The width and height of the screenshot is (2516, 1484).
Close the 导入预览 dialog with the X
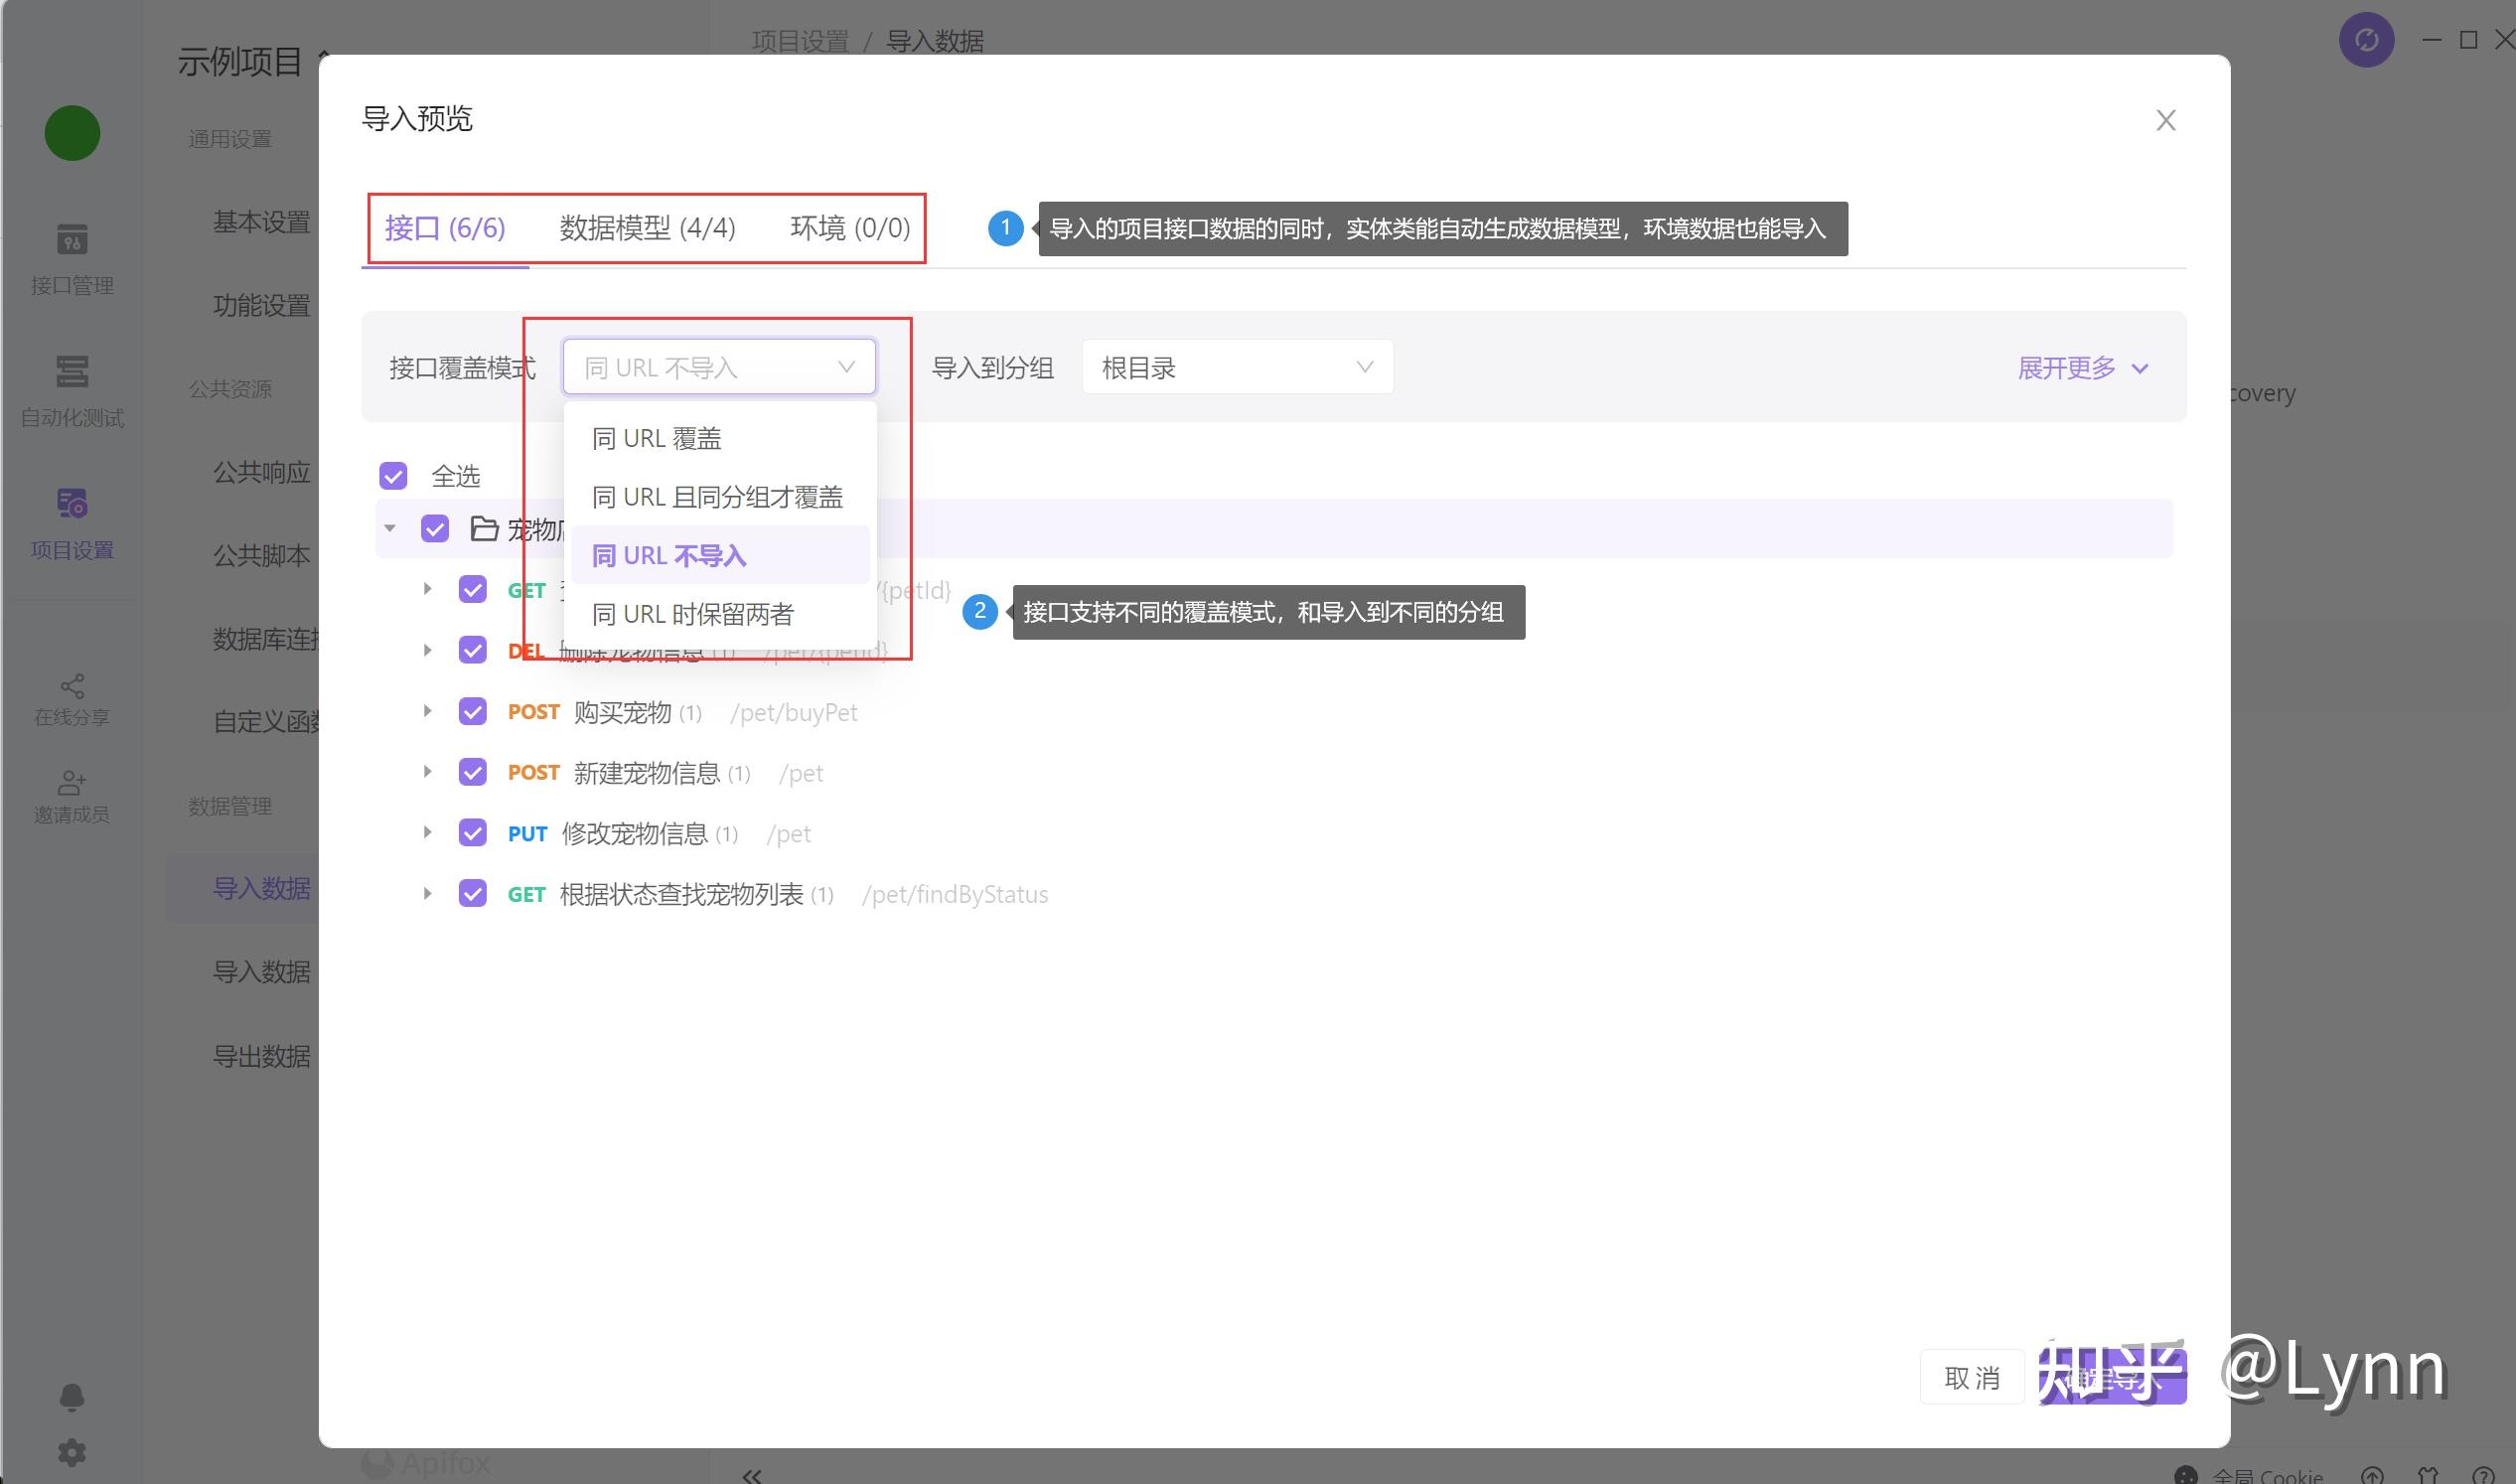coord(2165,119)
